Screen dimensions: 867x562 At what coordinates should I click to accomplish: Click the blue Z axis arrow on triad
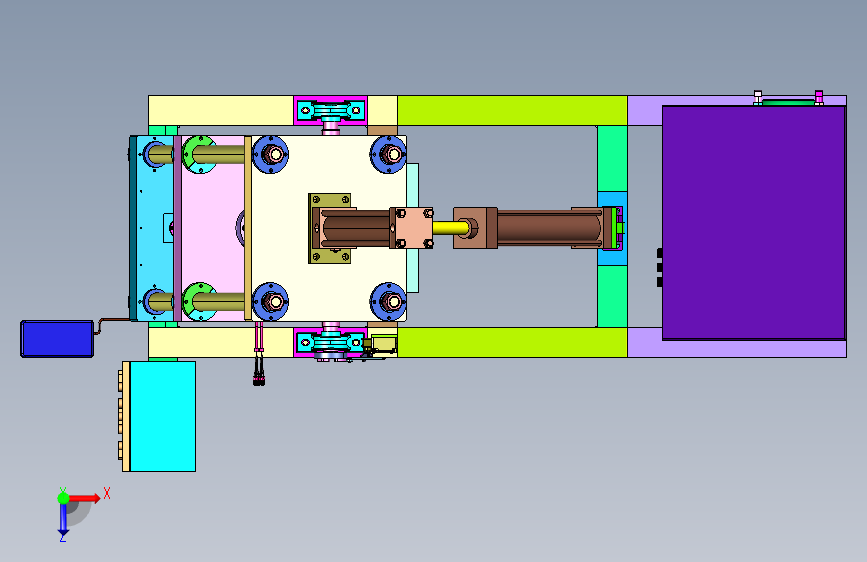click(63, 519)
